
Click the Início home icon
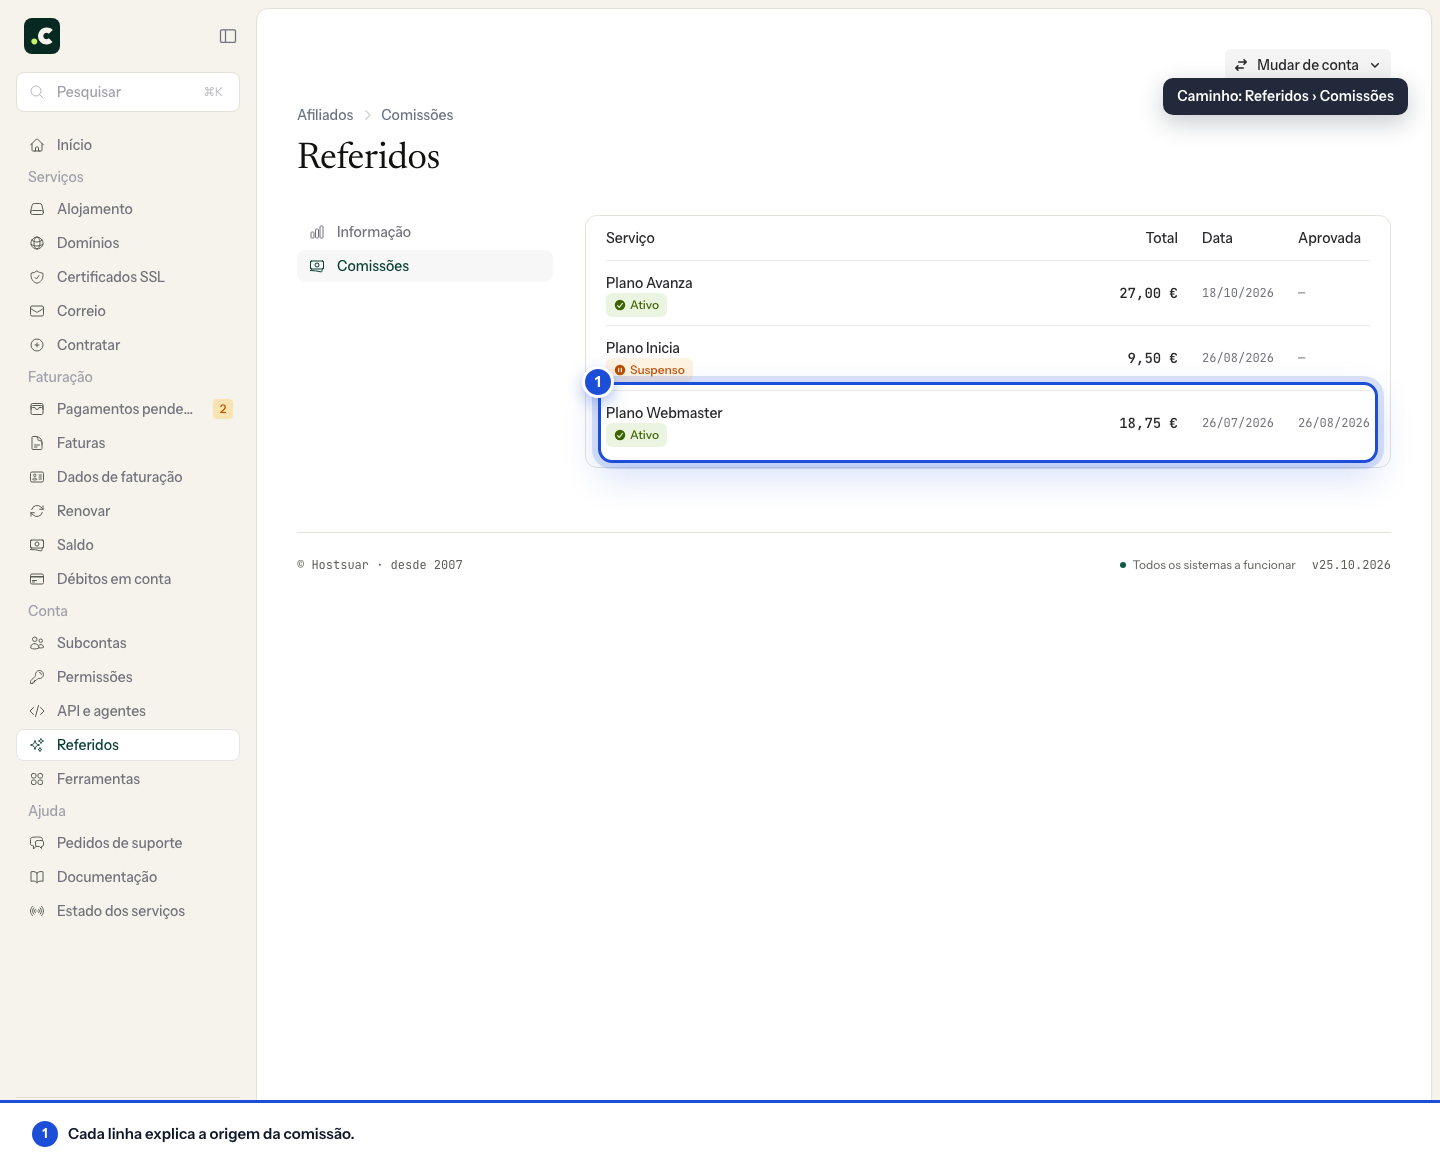point(37,145)
